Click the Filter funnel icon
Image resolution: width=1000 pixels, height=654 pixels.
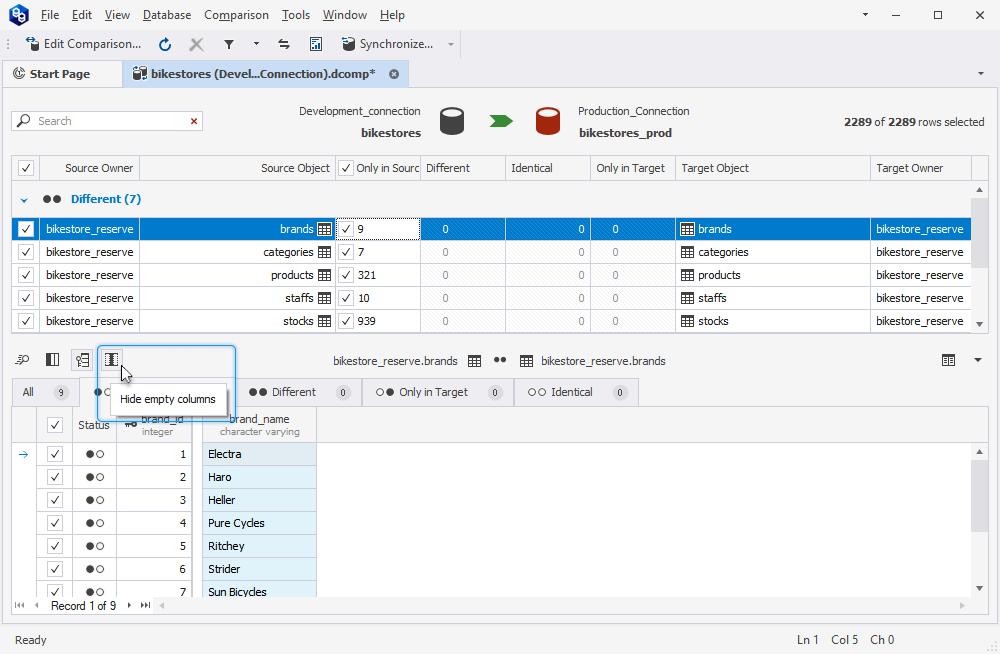(x=228, y=44)
